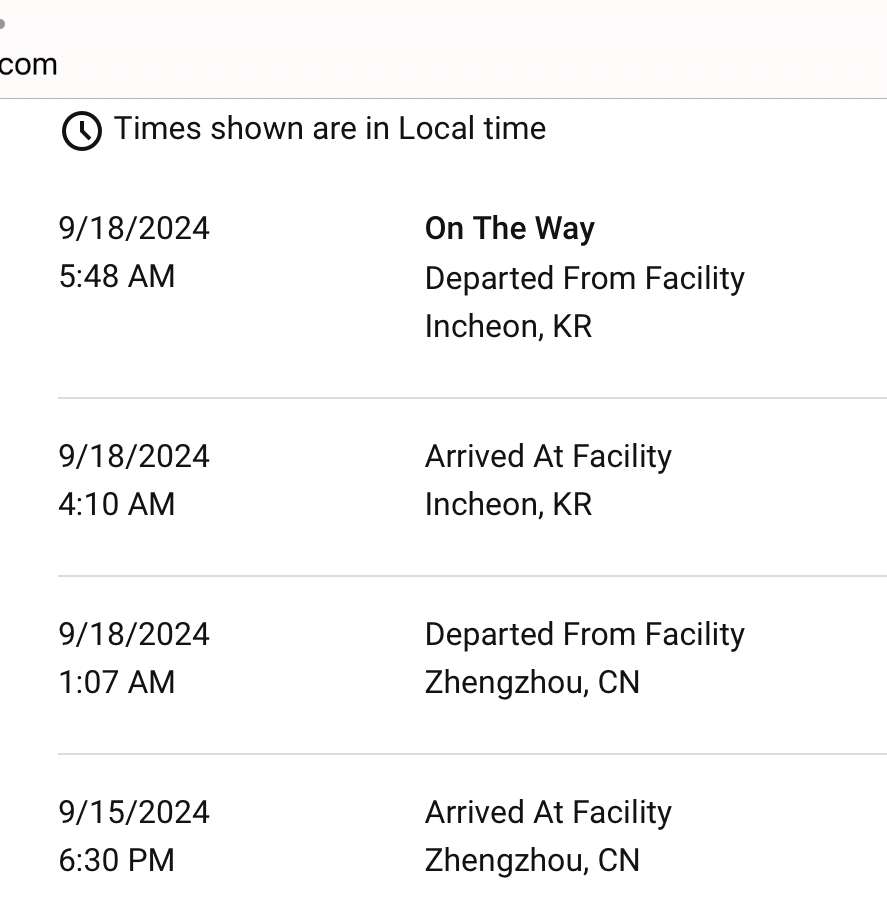Click the 9/15/2024 date
The width and height of the screenshot is (887, 921).
[134, 813]
